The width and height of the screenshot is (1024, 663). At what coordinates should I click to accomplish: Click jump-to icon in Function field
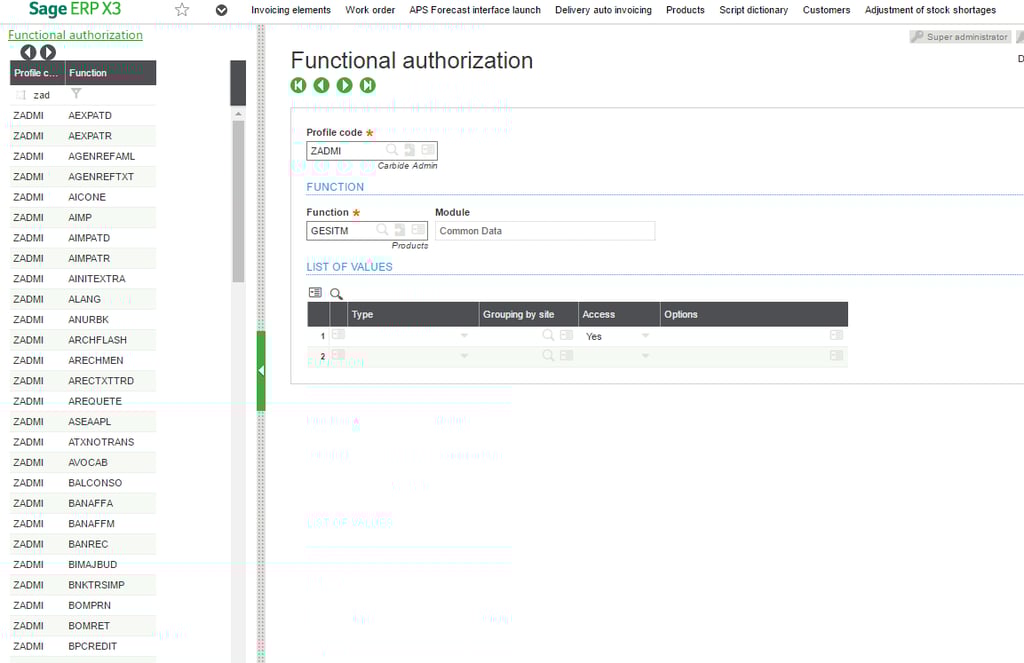tap(400, 230)
